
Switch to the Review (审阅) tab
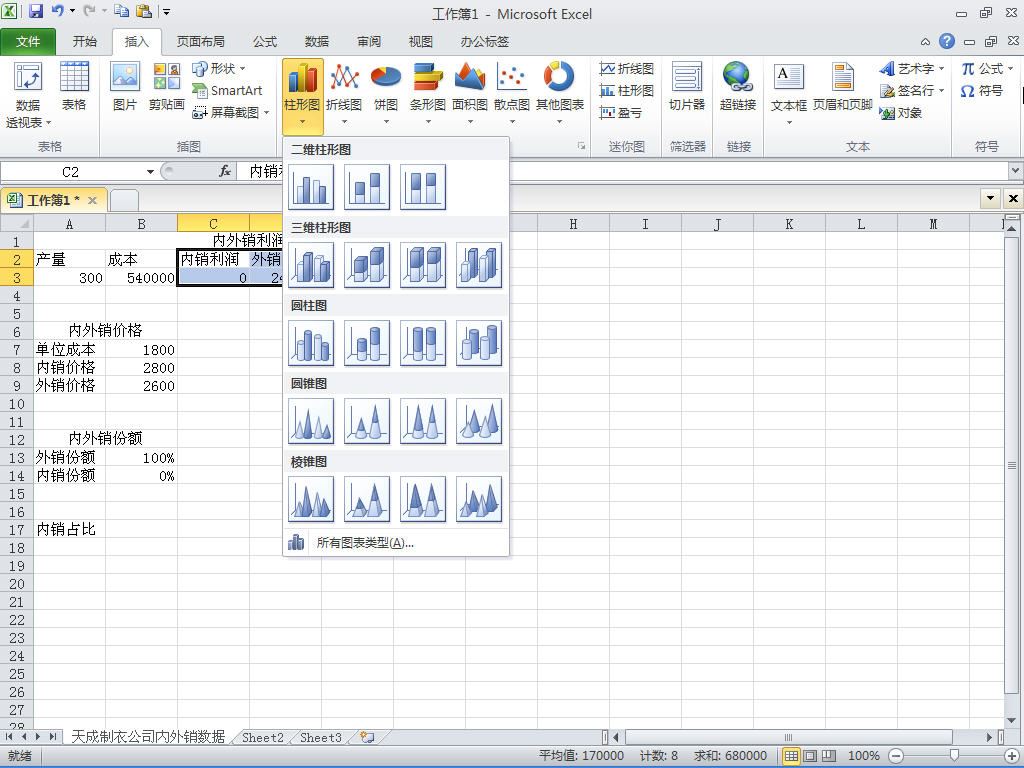coord(369,42)
